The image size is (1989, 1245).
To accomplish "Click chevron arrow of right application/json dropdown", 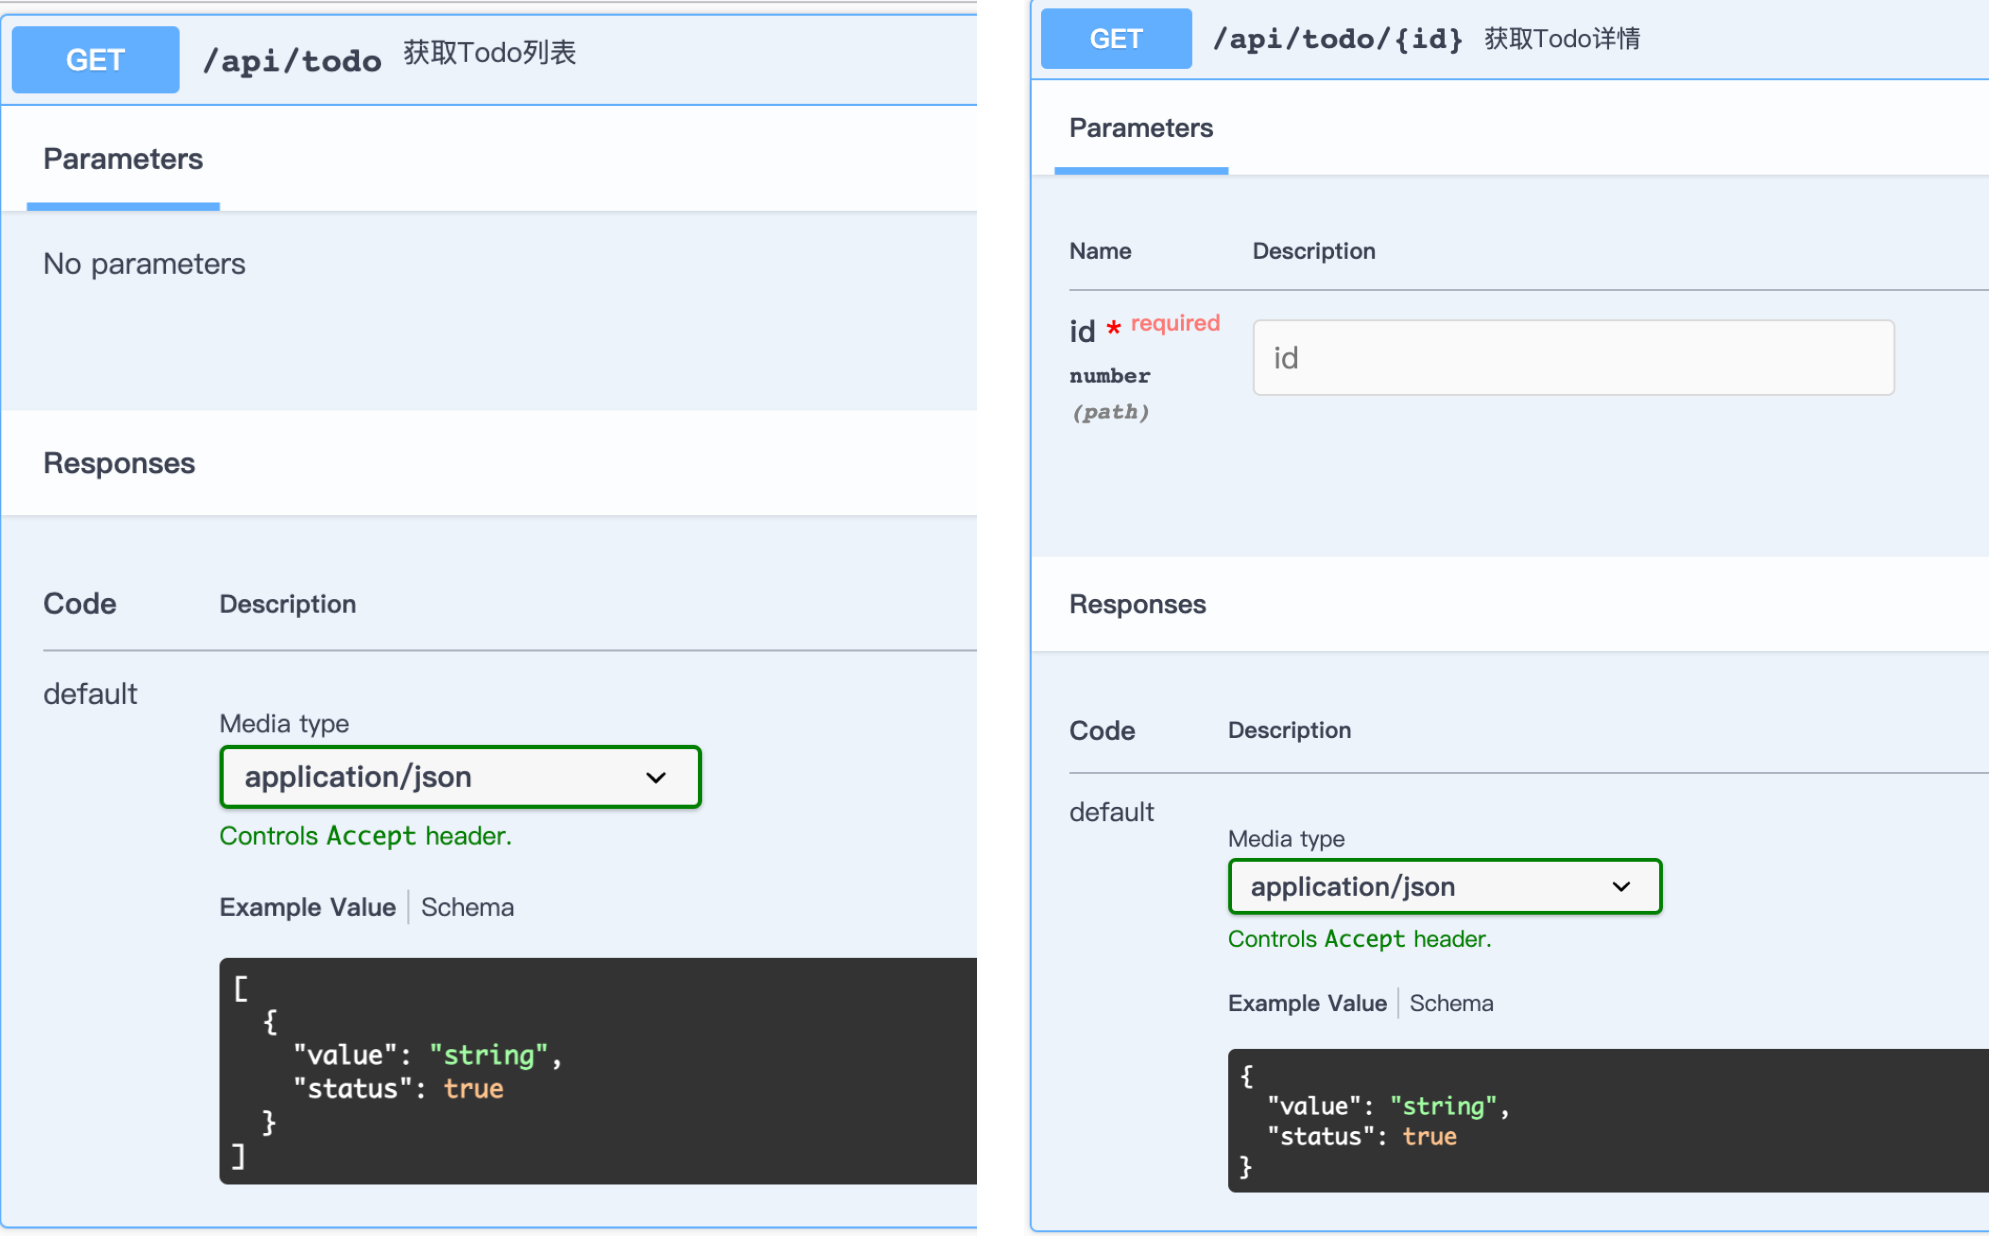I will 1621,887.
